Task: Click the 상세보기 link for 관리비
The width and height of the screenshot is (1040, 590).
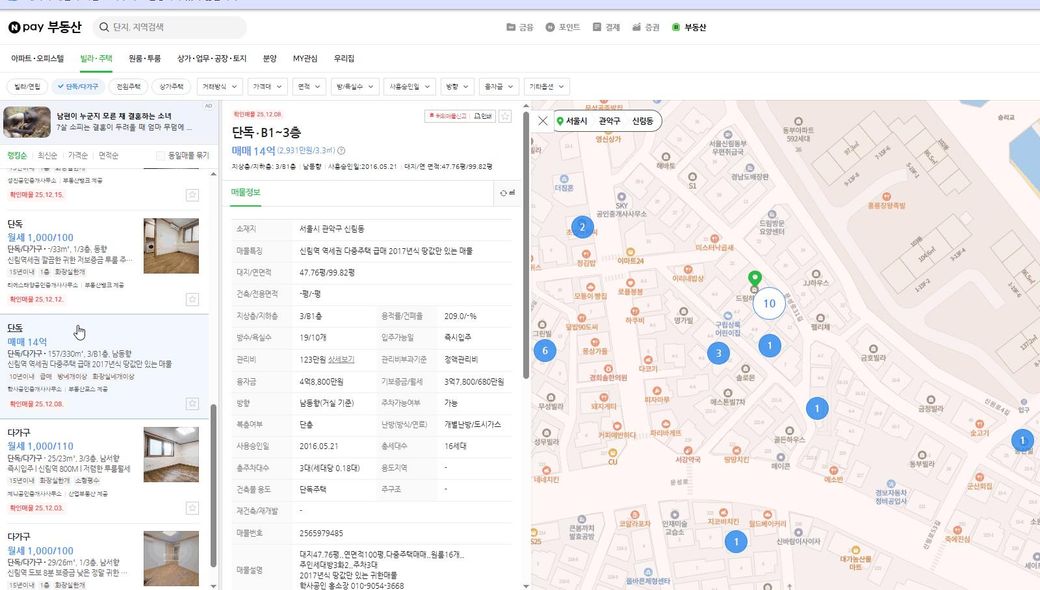Action: [342, 359]
